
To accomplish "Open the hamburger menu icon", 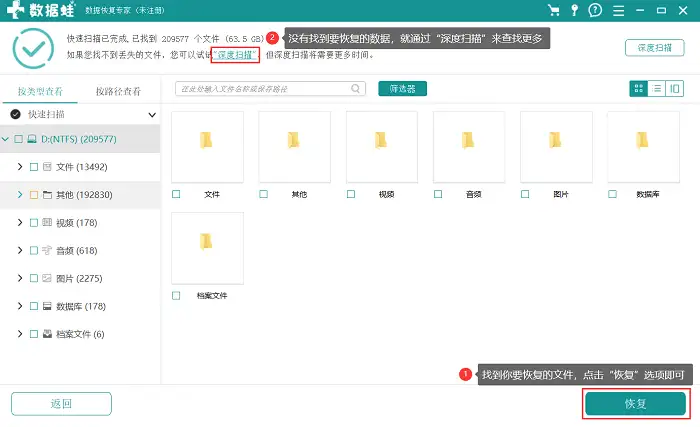I will click(x=618, y=10).
